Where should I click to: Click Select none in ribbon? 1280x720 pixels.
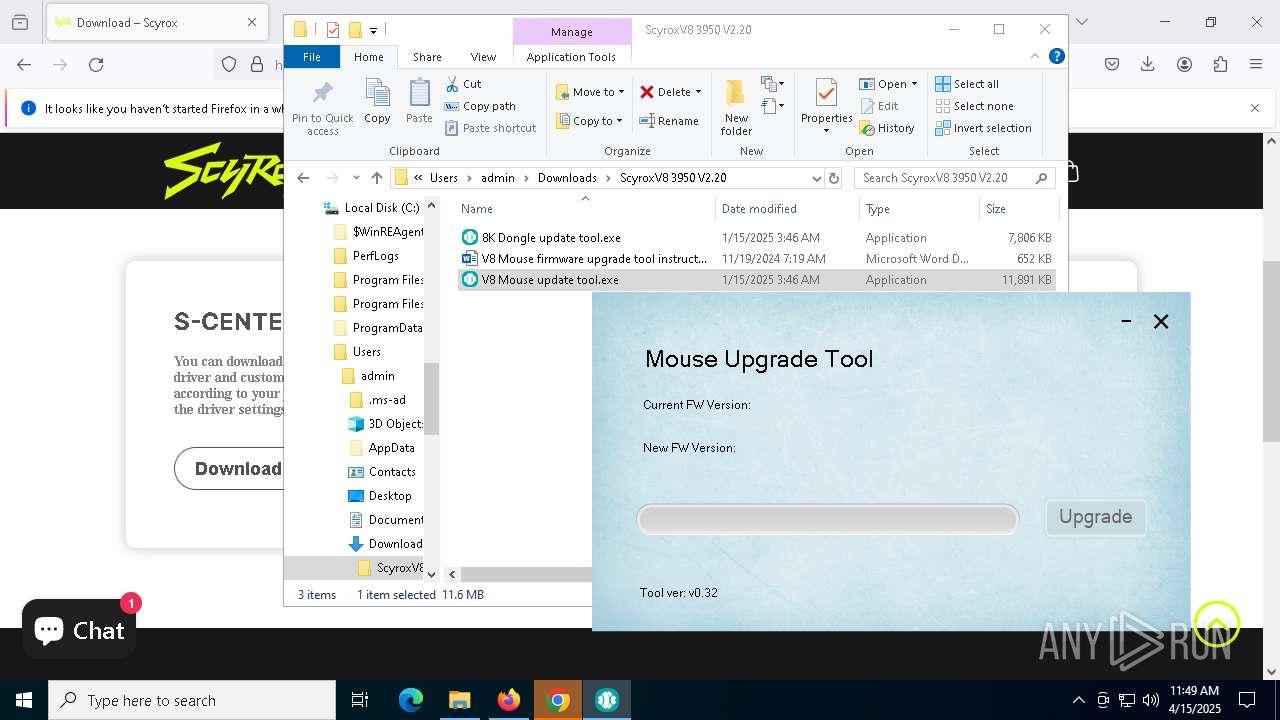point(974,106)
